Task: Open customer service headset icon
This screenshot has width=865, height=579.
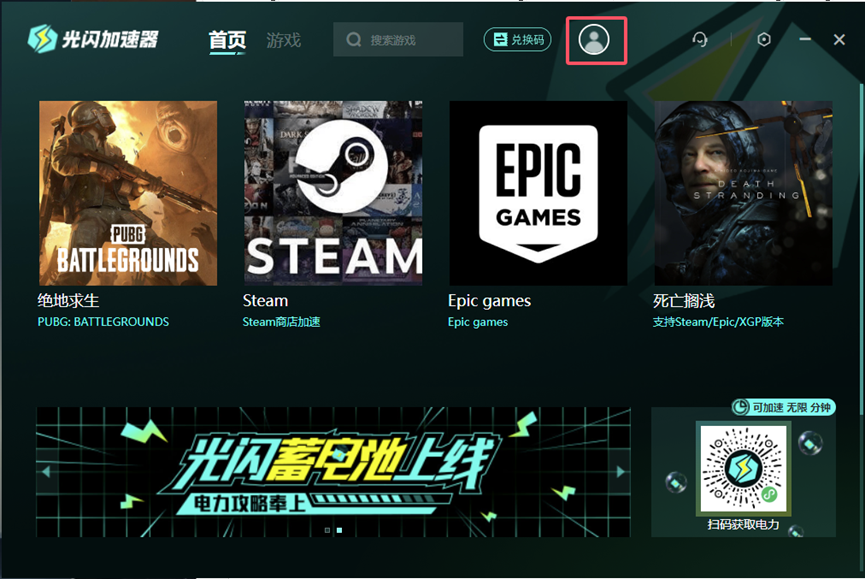Action: pyautogui.click(x=700, y=40)
